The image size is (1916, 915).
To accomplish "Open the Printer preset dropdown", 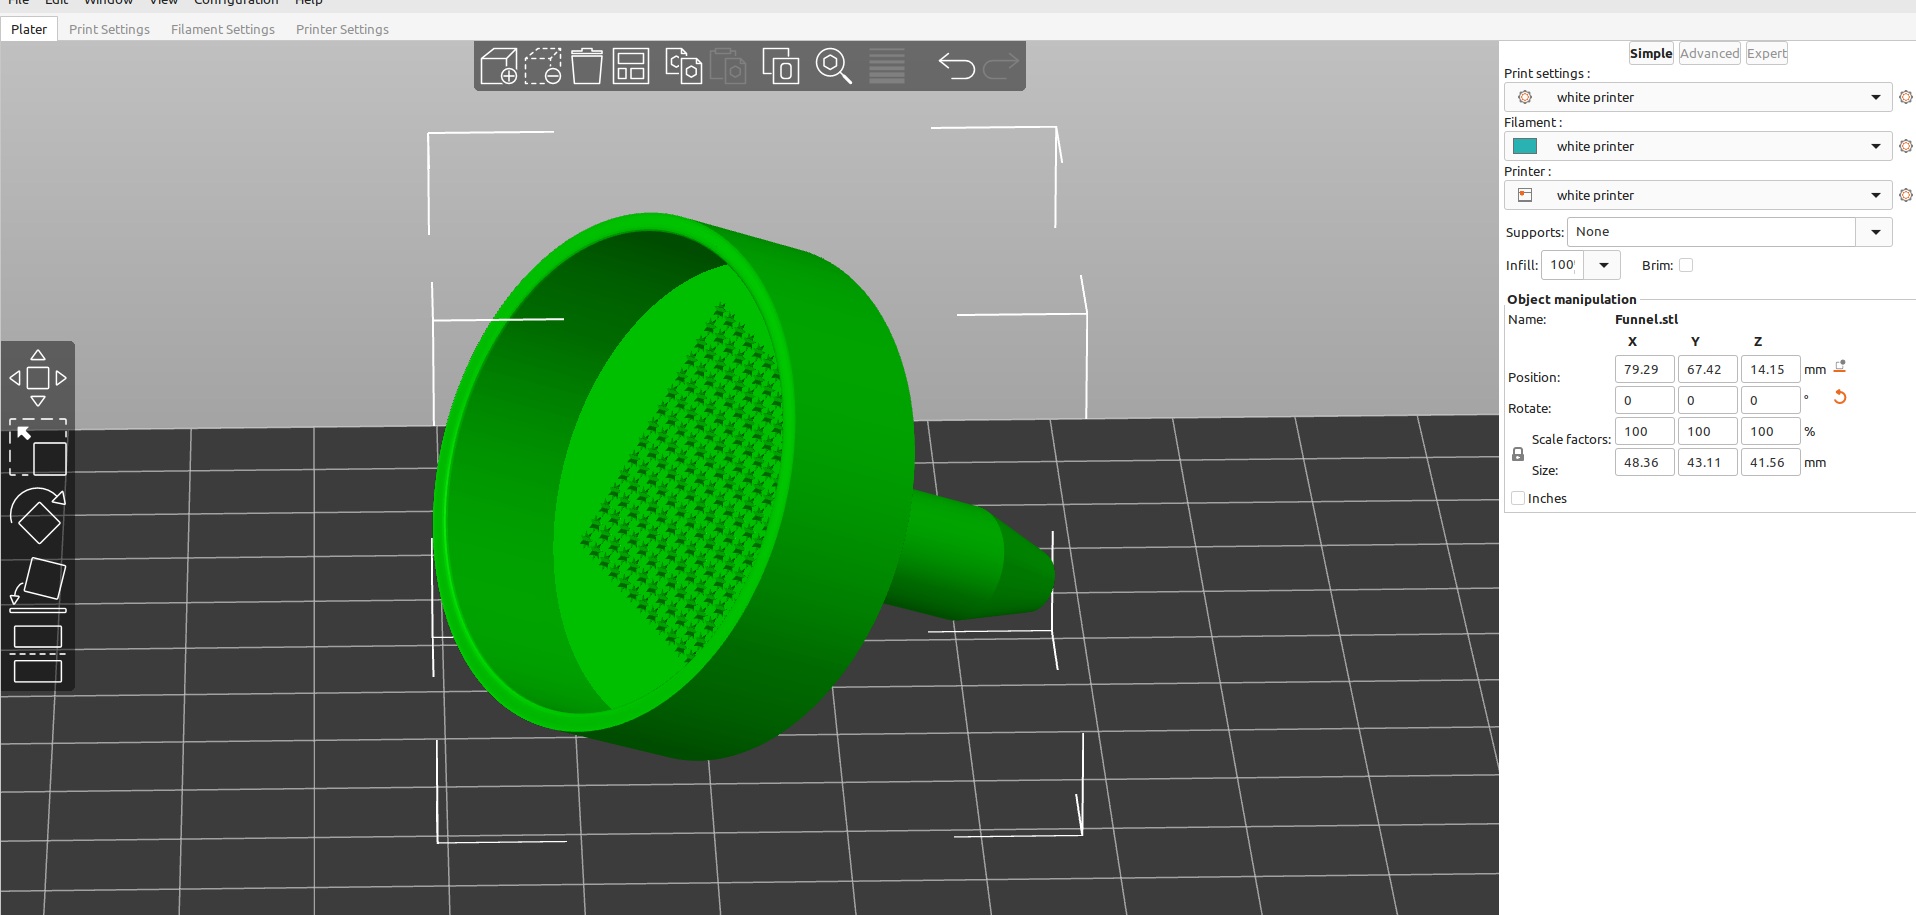I will point(1698,195).
